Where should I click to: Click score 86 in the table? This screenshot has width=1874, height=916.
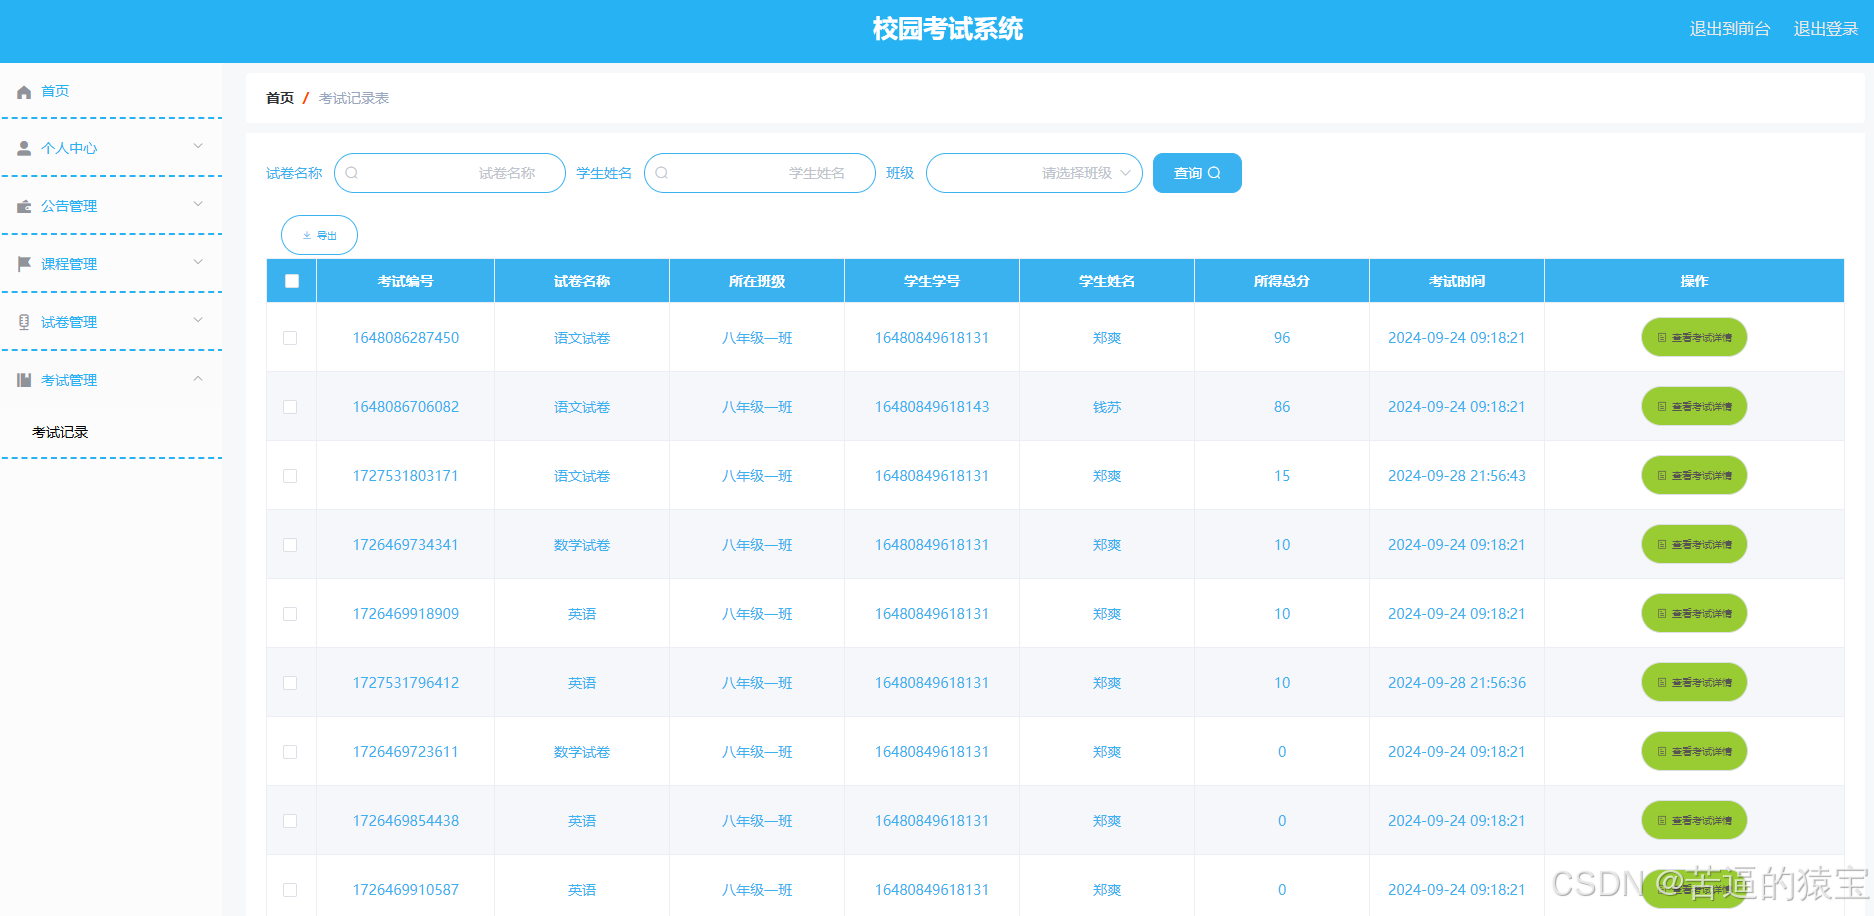tap(1282, 407)
